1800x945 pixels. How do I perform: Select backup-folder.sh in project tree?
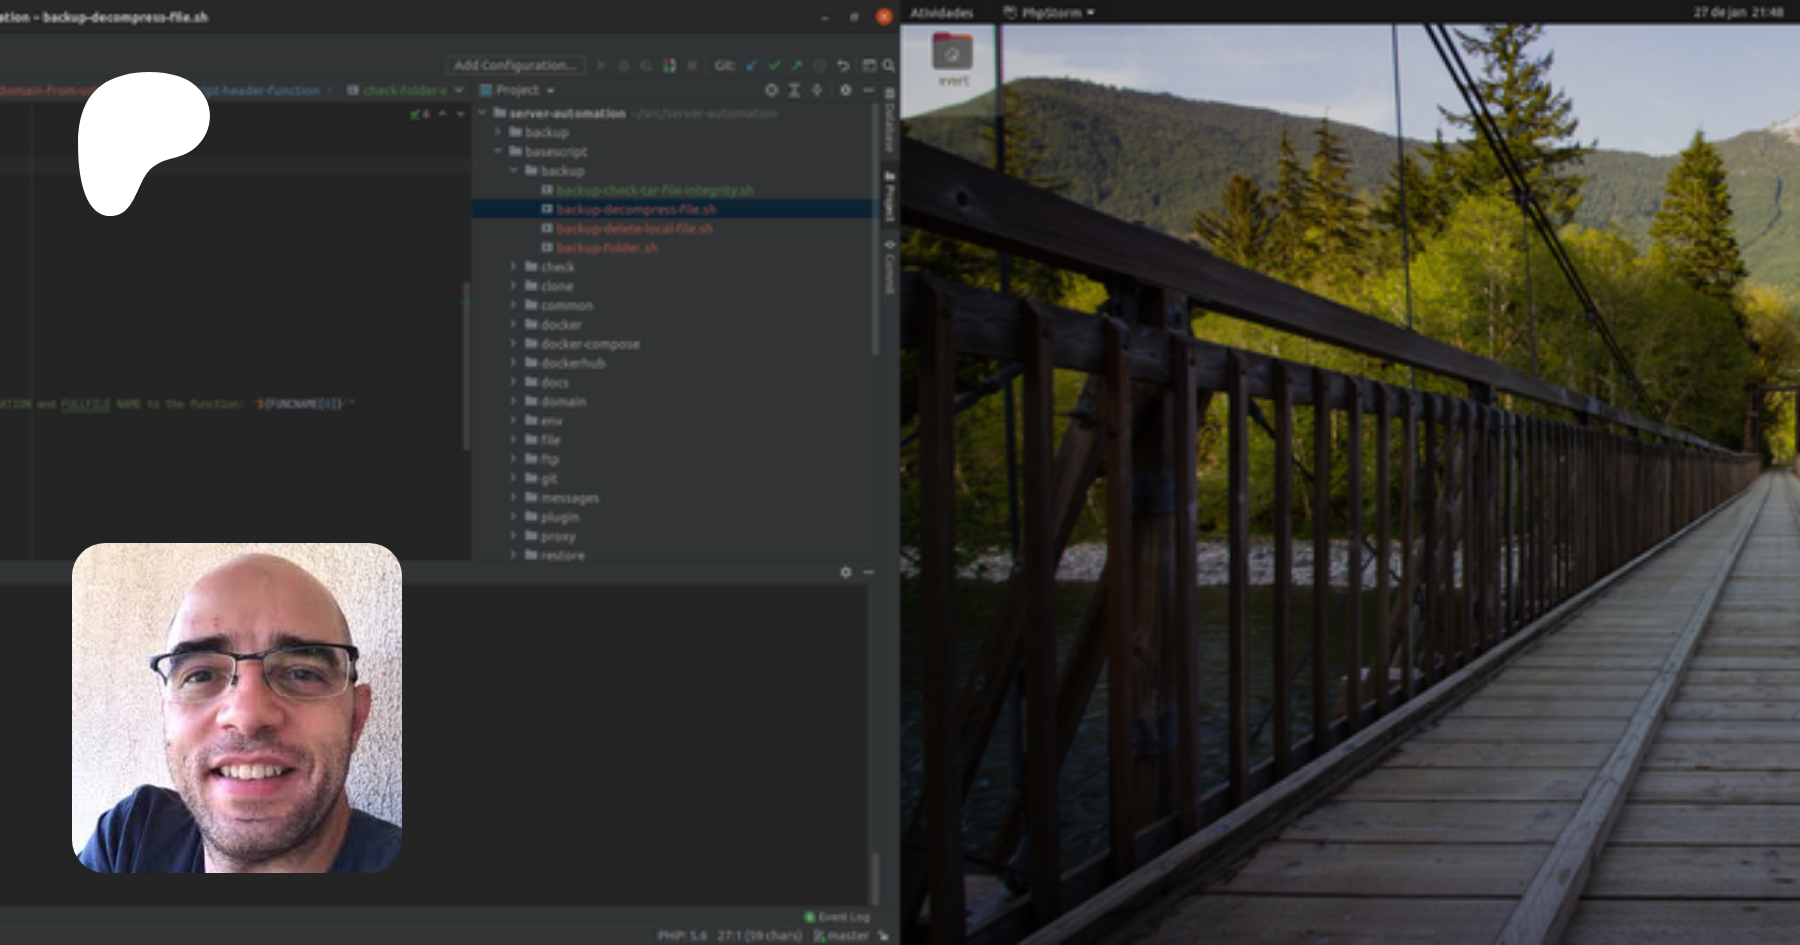pyautogui.click(x=606, y=248)
